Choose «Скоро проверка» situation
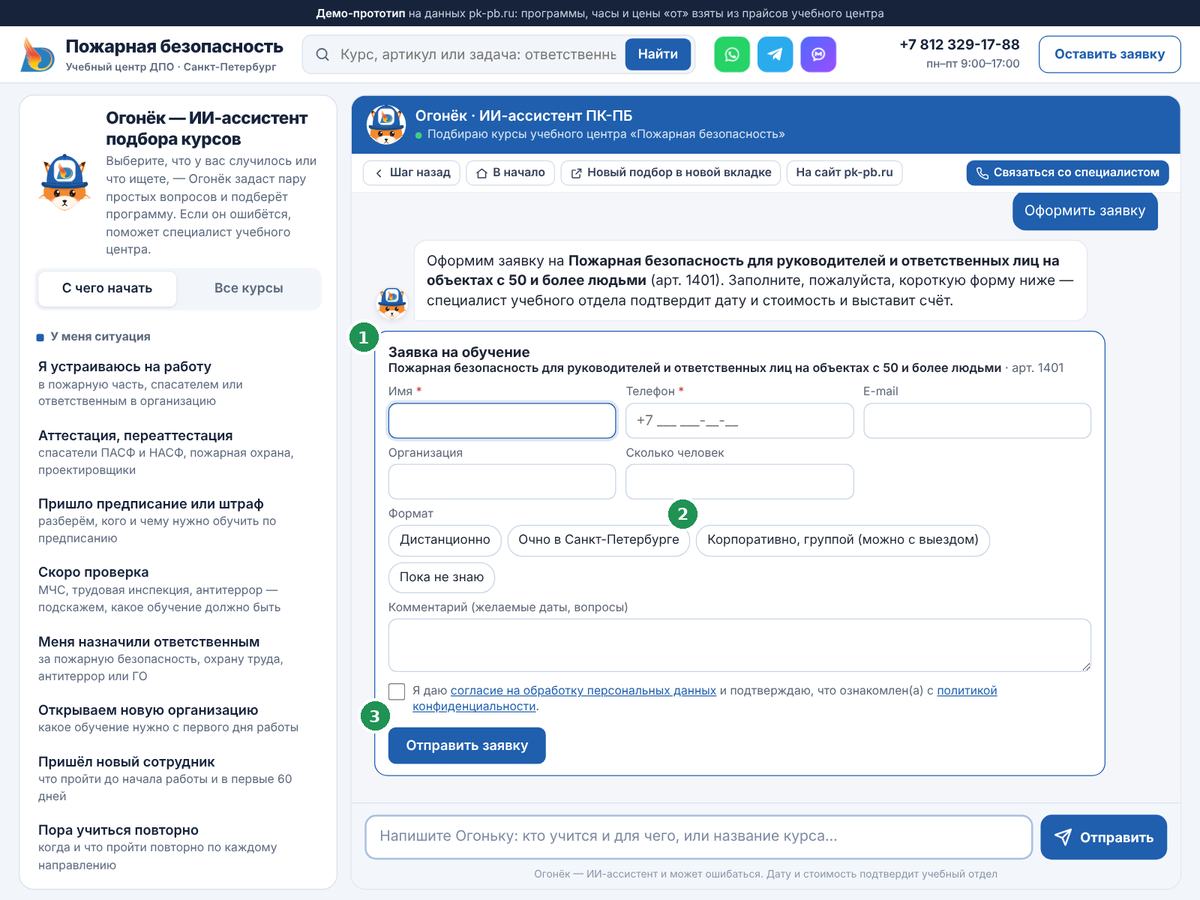This screenshot has width=1200, height=900. (179, 589)
